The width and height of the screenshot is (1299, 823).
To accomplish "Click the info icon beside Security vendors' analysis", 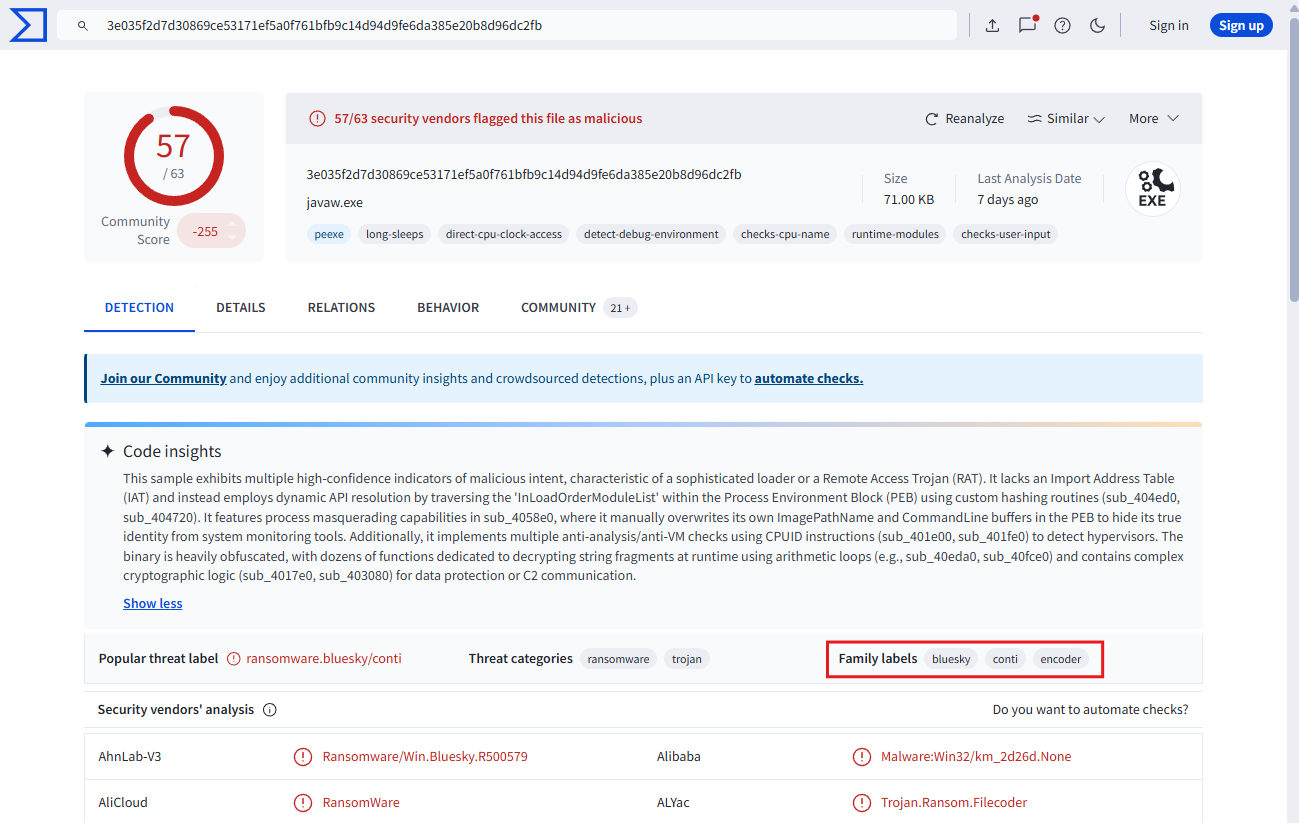I will tap(270, 710).
